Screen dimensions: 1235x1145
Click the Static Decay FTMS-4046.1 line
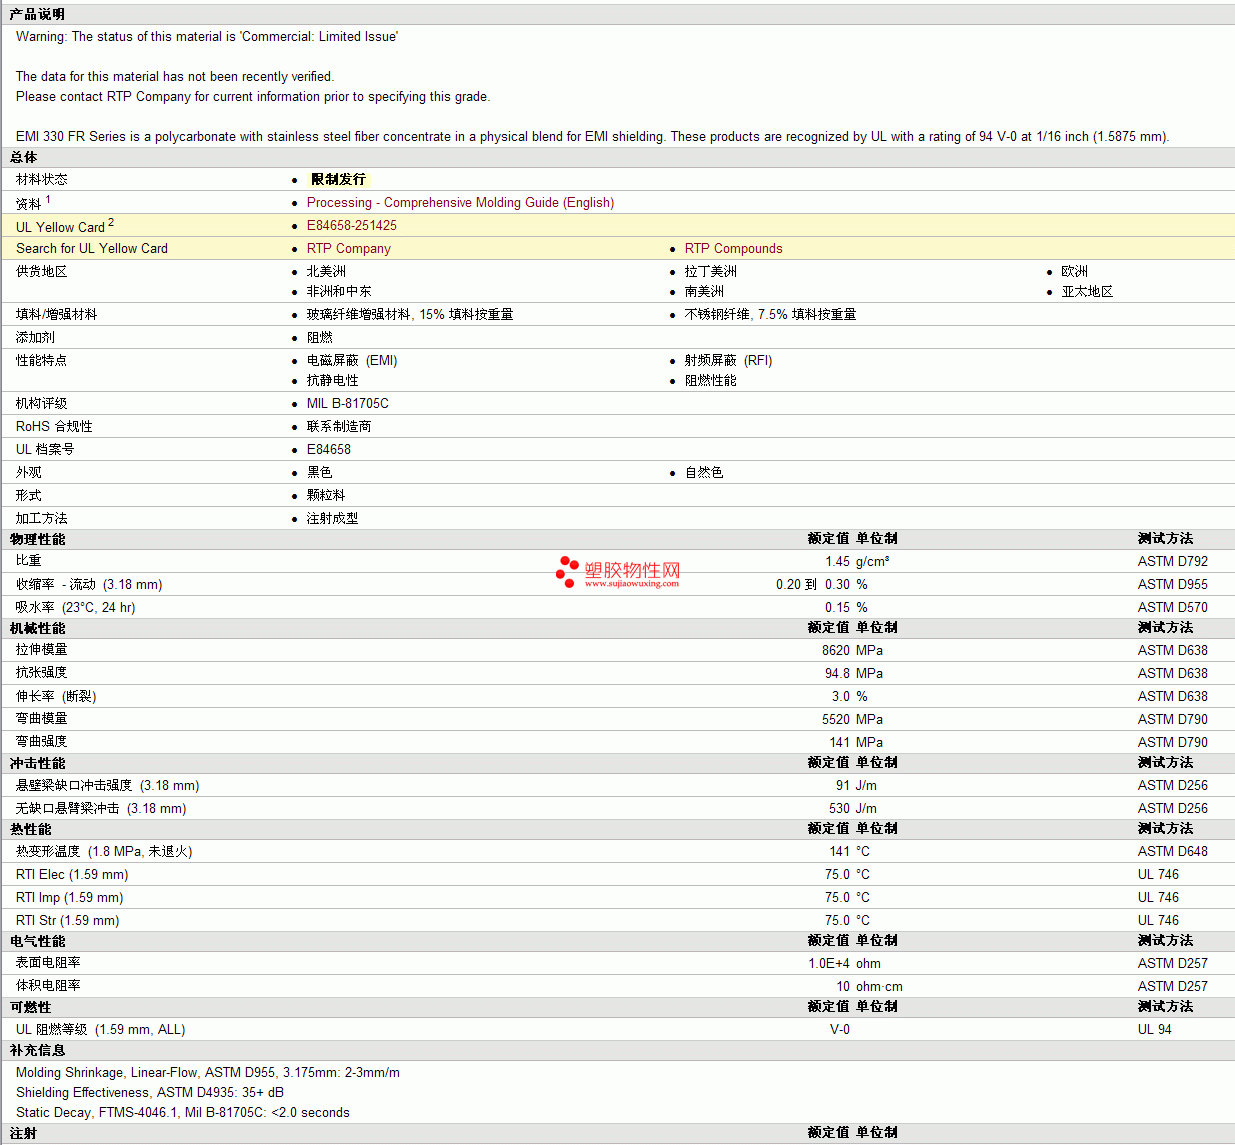(183, 1112)
